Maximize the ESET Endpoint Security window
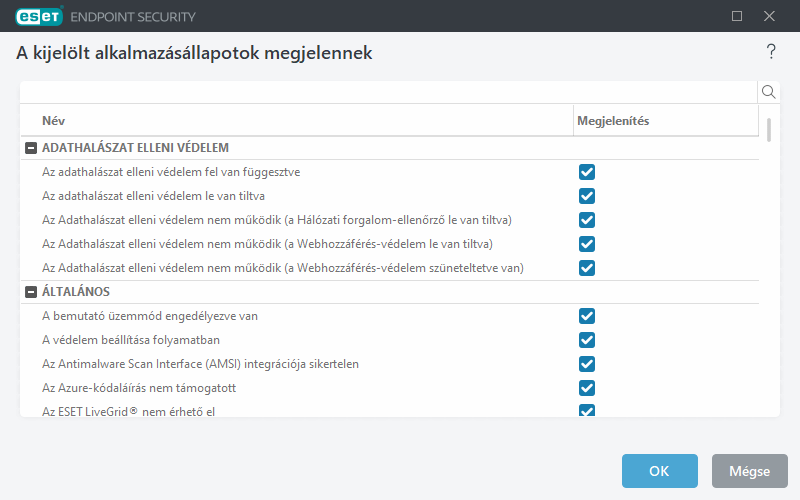800x500 pixels. click(x=738, y=16)
